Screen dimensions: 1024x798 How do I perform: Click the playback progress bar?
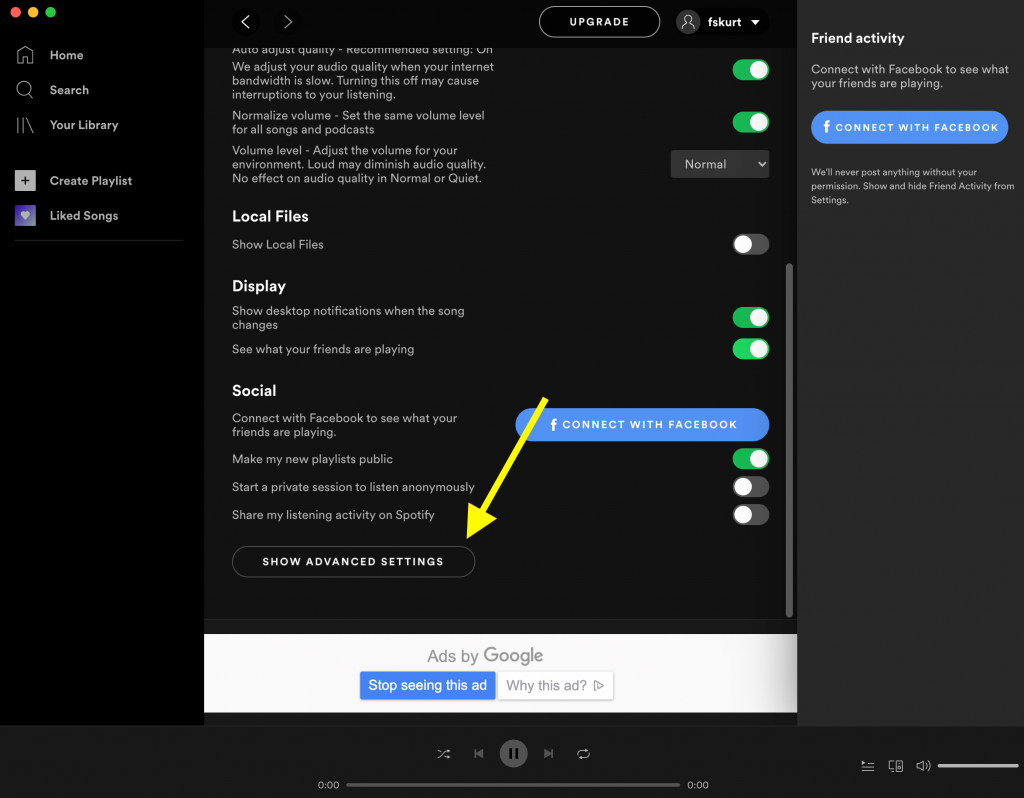[x=513, y=785]
